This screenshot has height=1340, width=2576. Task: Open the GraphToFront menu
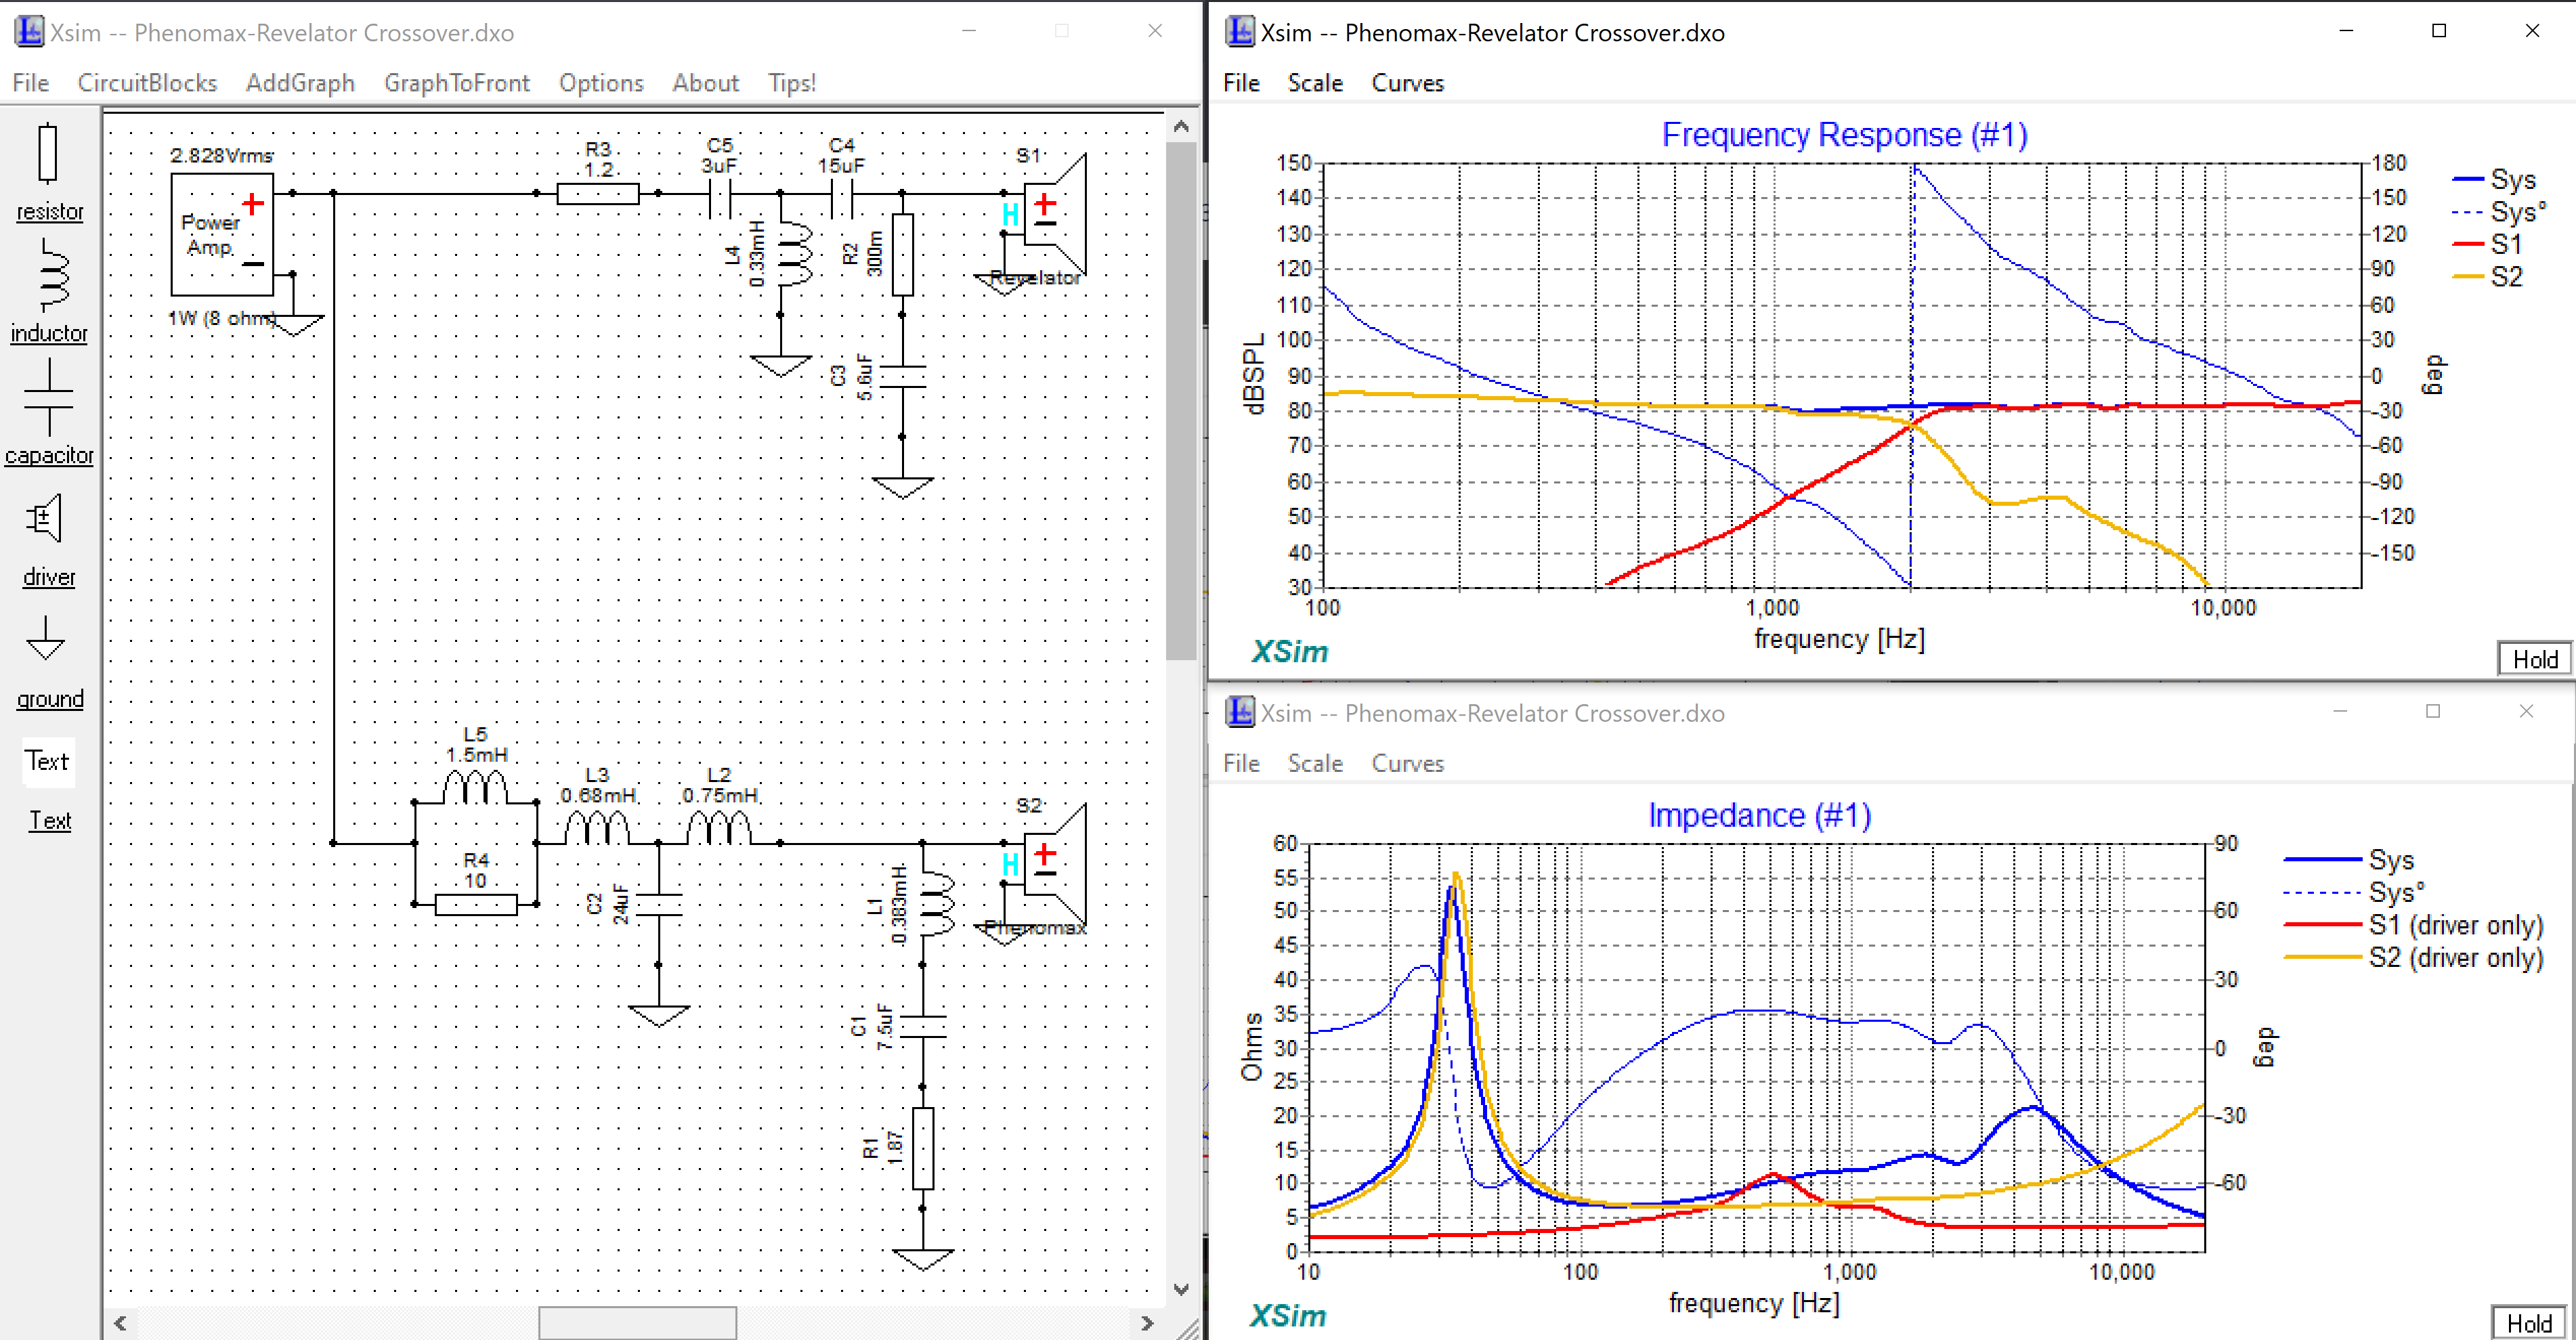click(456, 83)
